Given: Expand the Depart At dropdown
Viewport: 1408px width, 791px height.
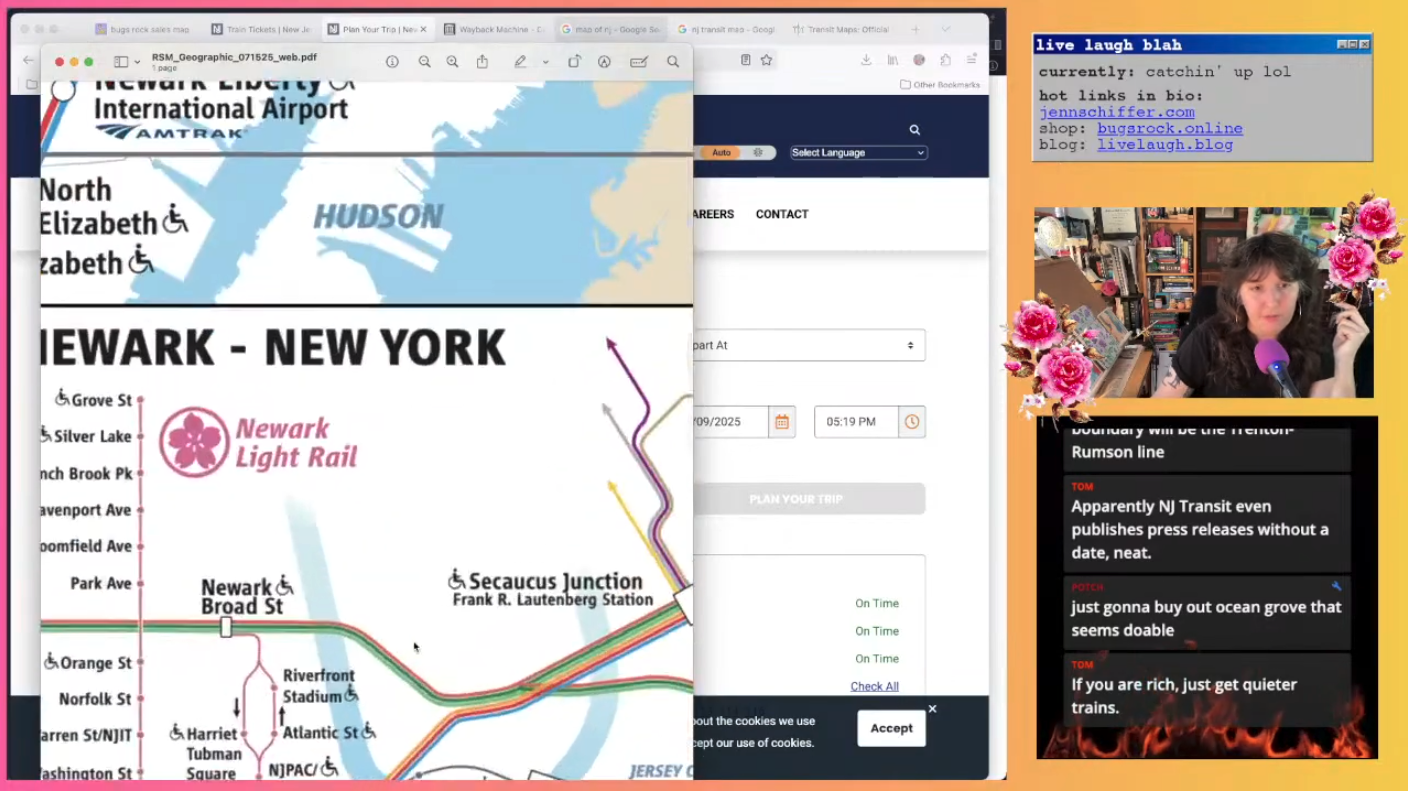Looking at the screenshot, I should click(806, 345).
